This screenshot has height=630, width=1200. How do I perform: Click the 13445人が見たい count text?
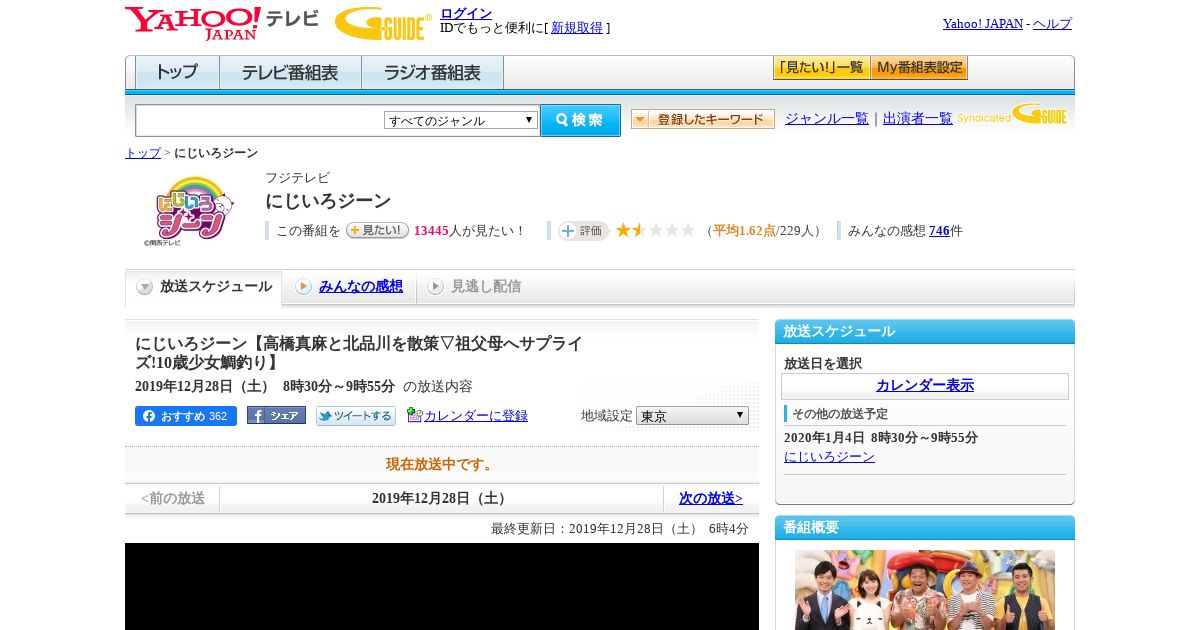(470, 231)
